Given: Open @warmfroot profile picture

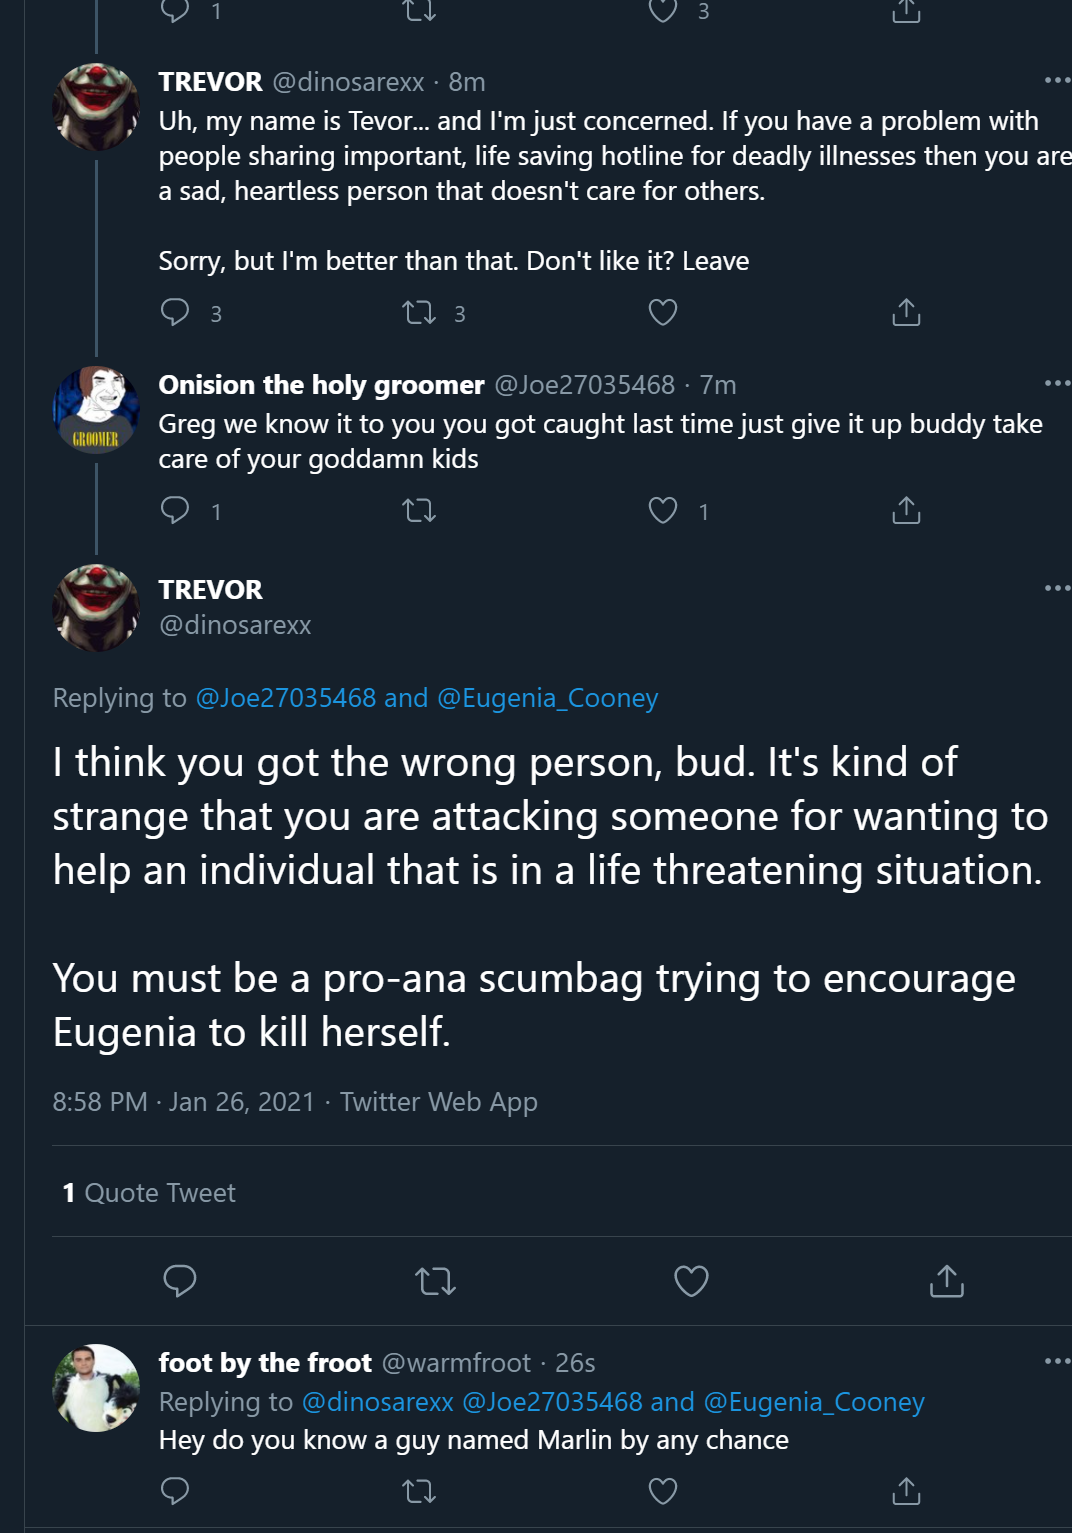Looking at the screenshot, I should click(x=96, y=1388).
